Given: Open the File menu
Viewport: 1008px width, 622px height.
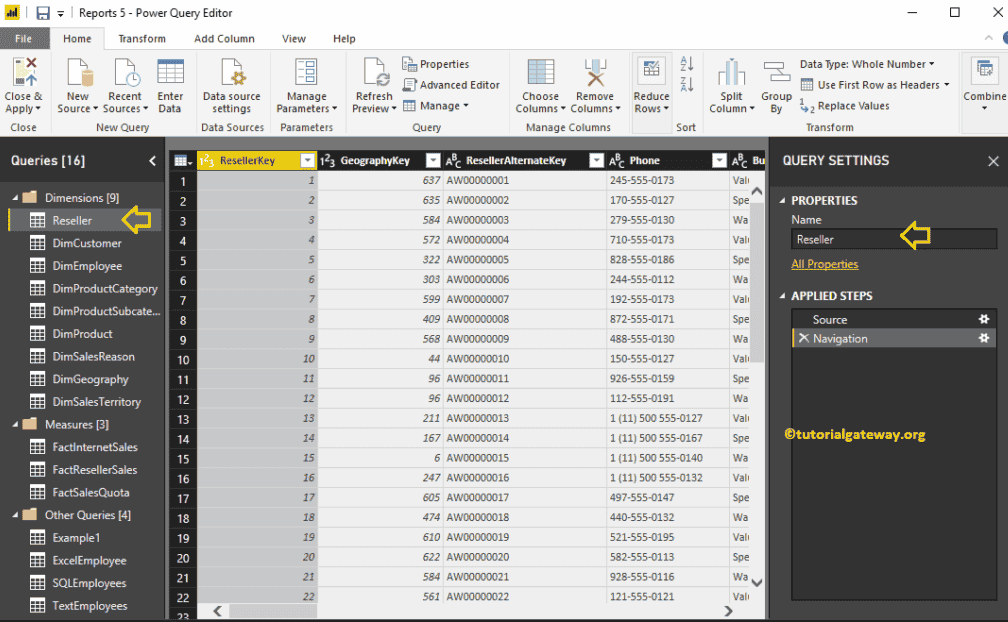Looking at the screenshot, I should (24, 38).
